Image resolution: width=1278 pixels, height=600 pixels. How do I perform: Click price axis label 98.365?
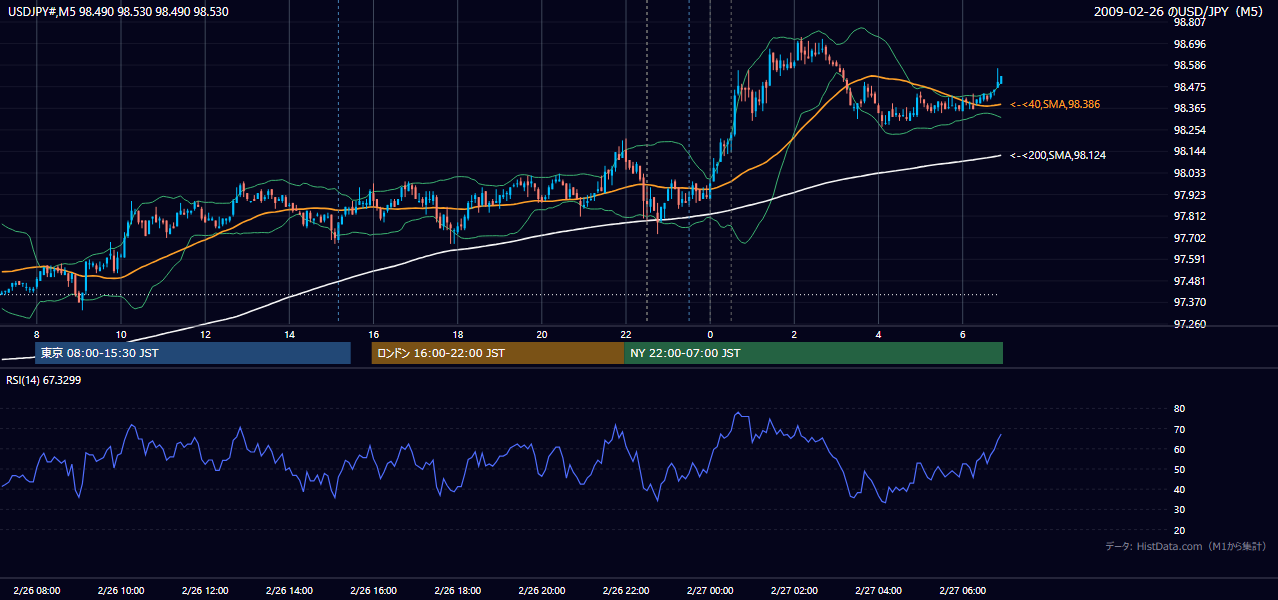1190,108
